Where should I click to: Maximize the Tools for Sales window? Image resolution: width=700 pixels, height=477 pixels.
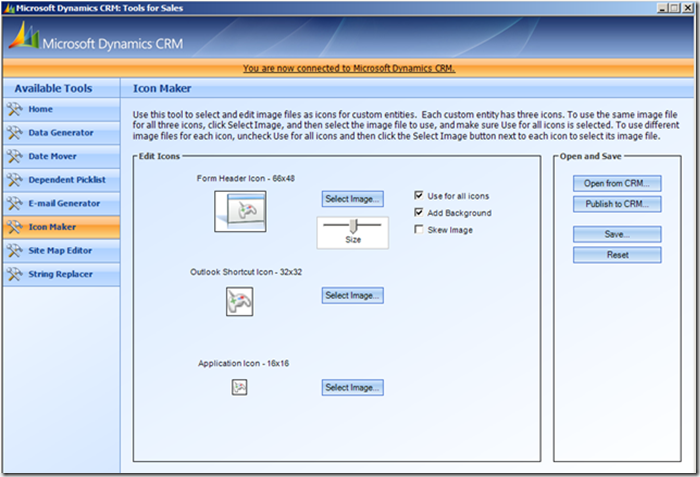[x=675, y=8]
